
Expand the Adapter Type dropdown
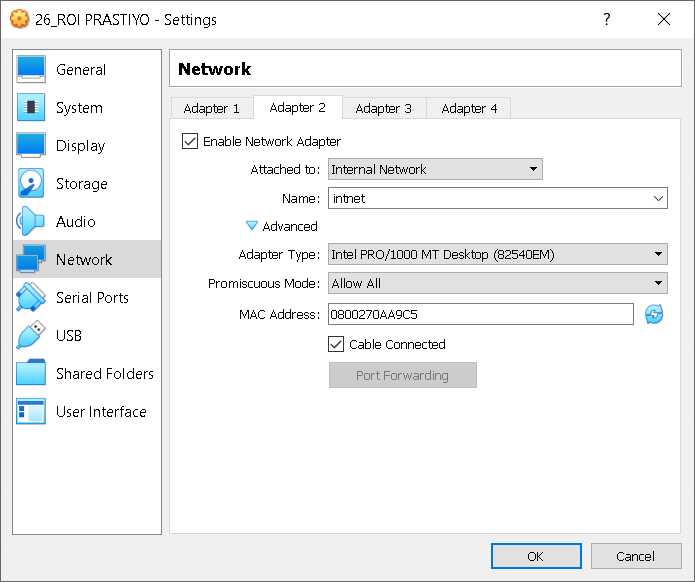coord(498,254)
